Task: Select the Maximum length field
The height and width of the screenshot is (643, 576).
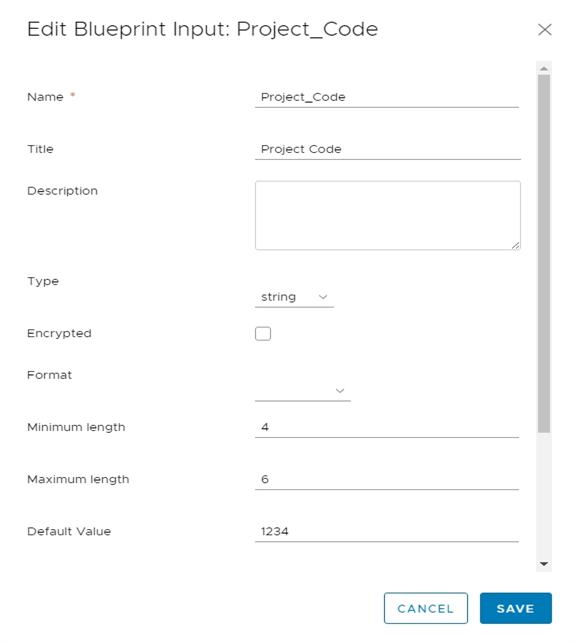Action: pyautogui.click(x=387, y=479)
